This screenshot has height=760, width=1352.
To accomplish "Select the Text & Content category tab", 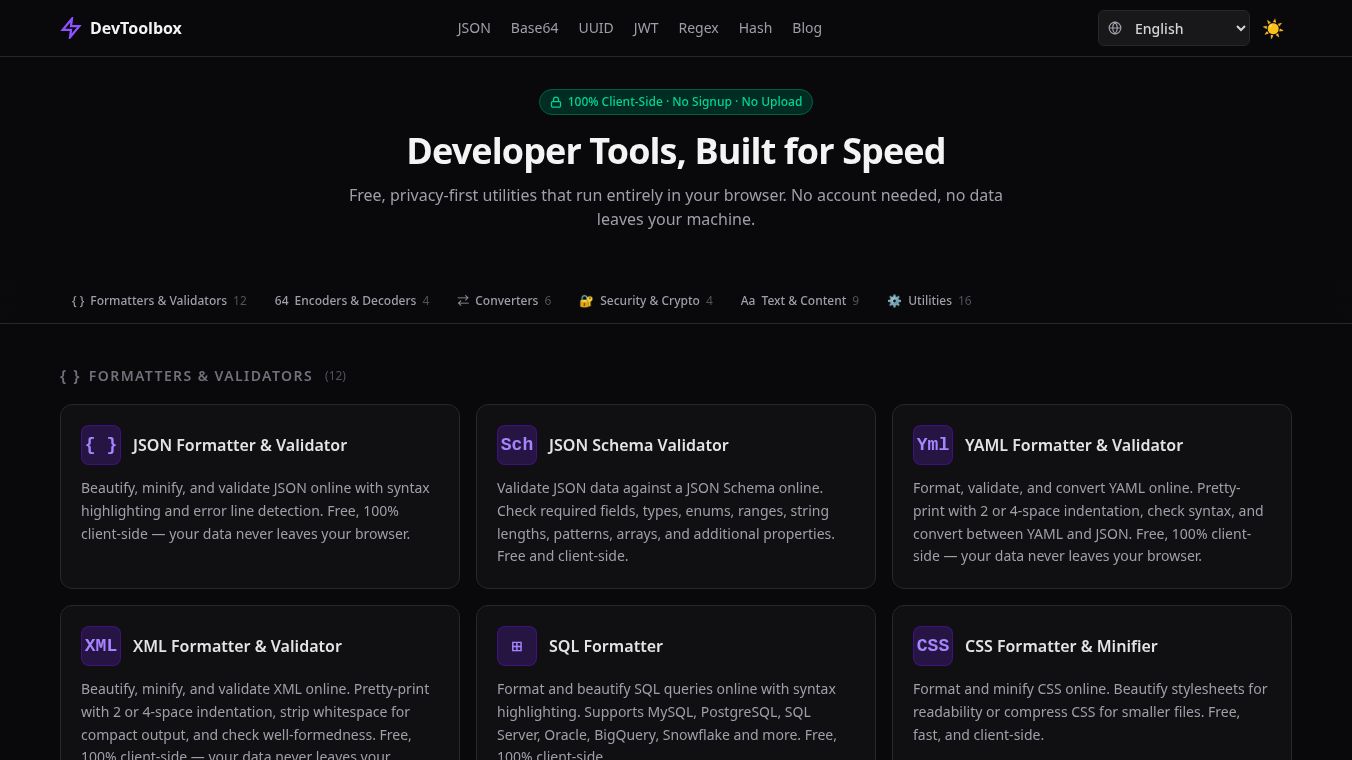I will [799, 301].
